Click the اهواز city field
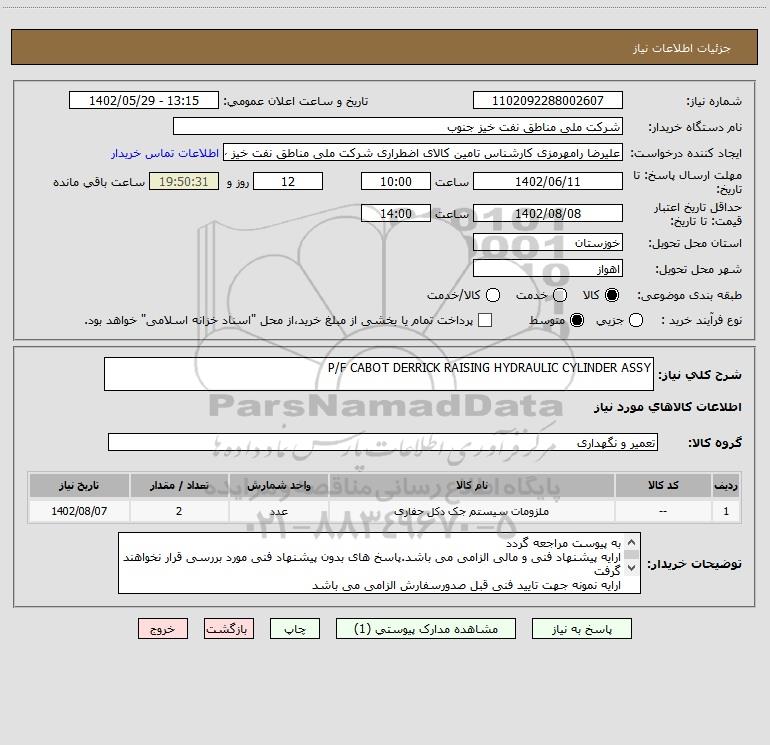770x745 pixels. tap(548, 268)
